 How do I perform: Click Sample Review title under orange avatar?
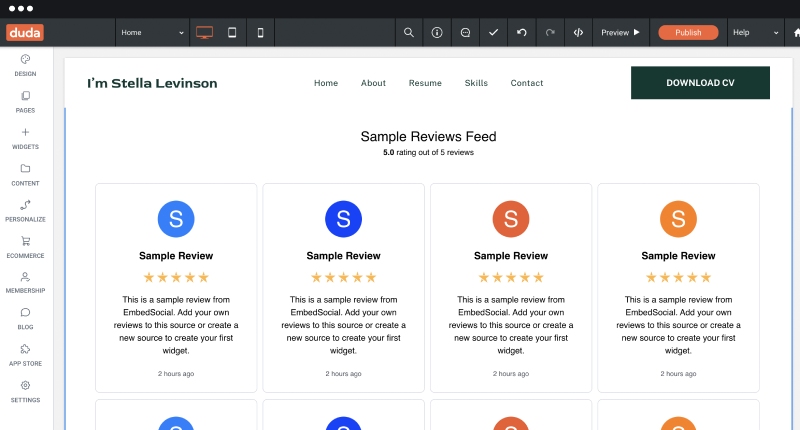pyautogui.click(x=678, y=256)
